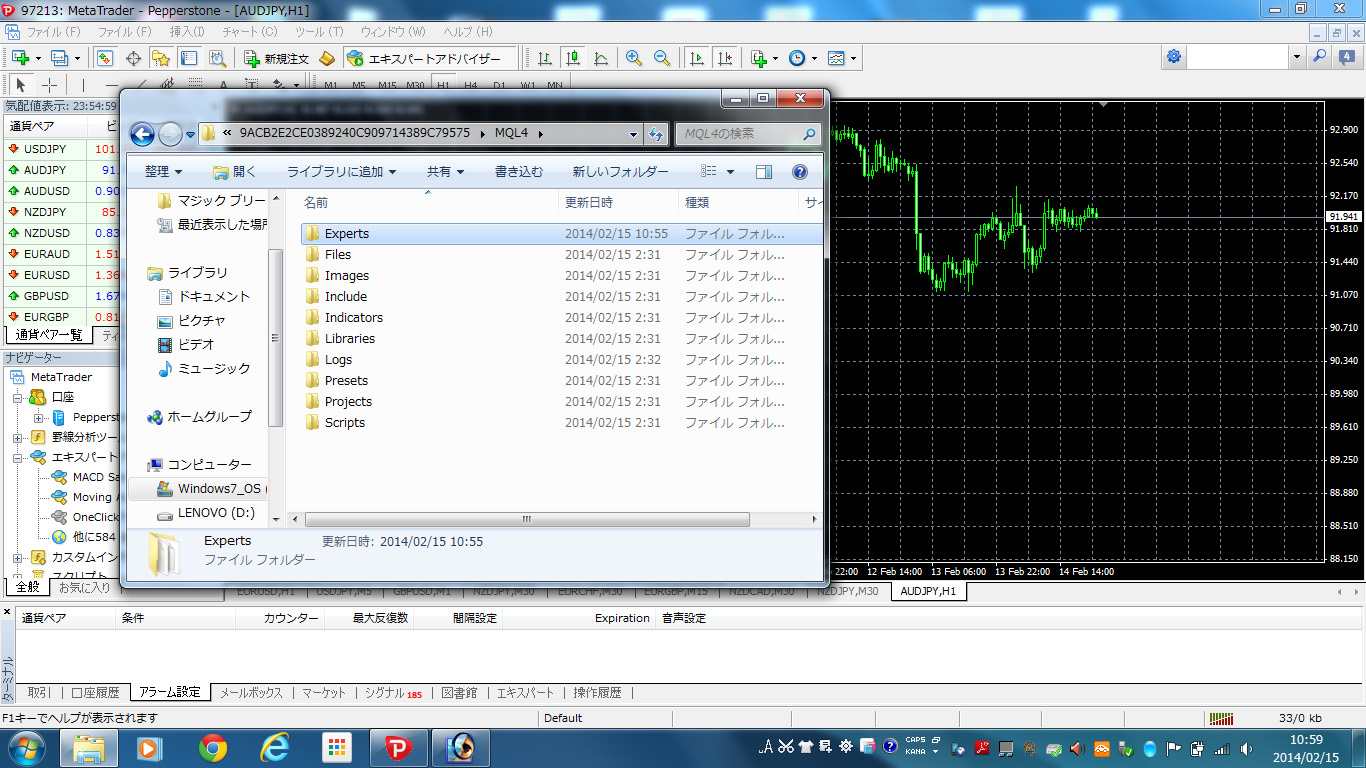Switch to bar chart icon

tap(545, 58)
